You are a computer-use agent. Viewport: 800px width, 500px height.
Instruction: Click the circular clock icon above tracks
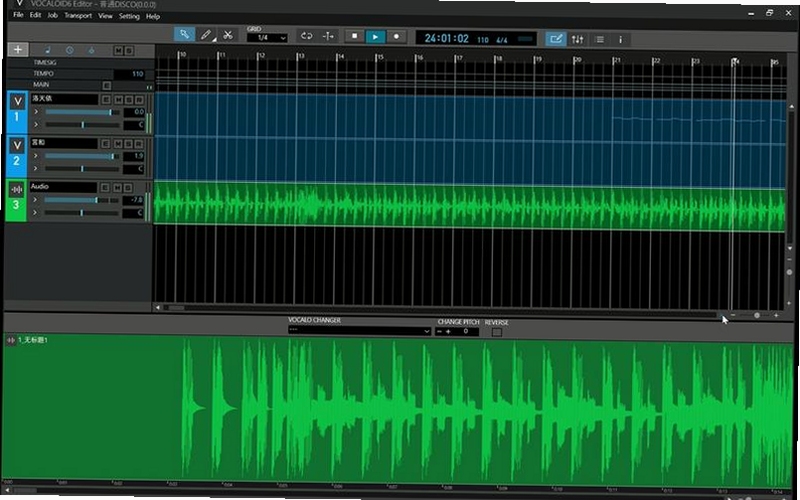click(70, 50)
